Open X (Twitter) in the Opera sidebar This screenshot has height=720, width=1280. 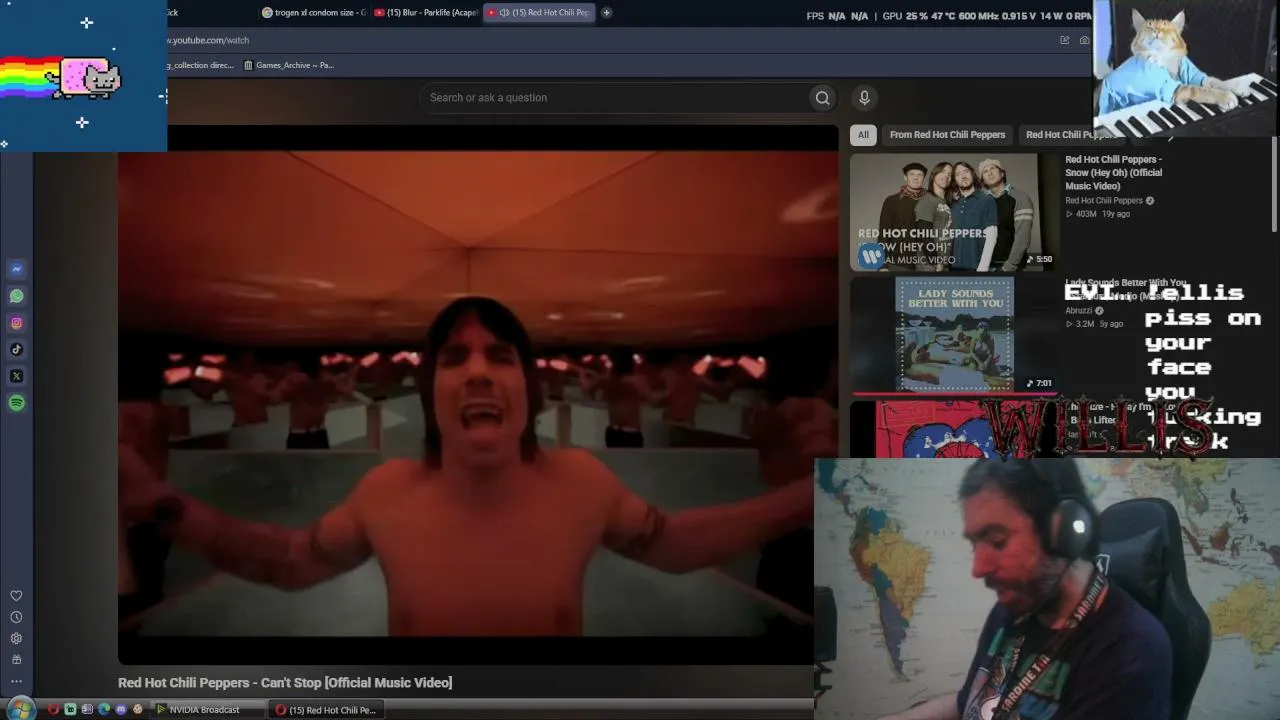click(16, 376)
